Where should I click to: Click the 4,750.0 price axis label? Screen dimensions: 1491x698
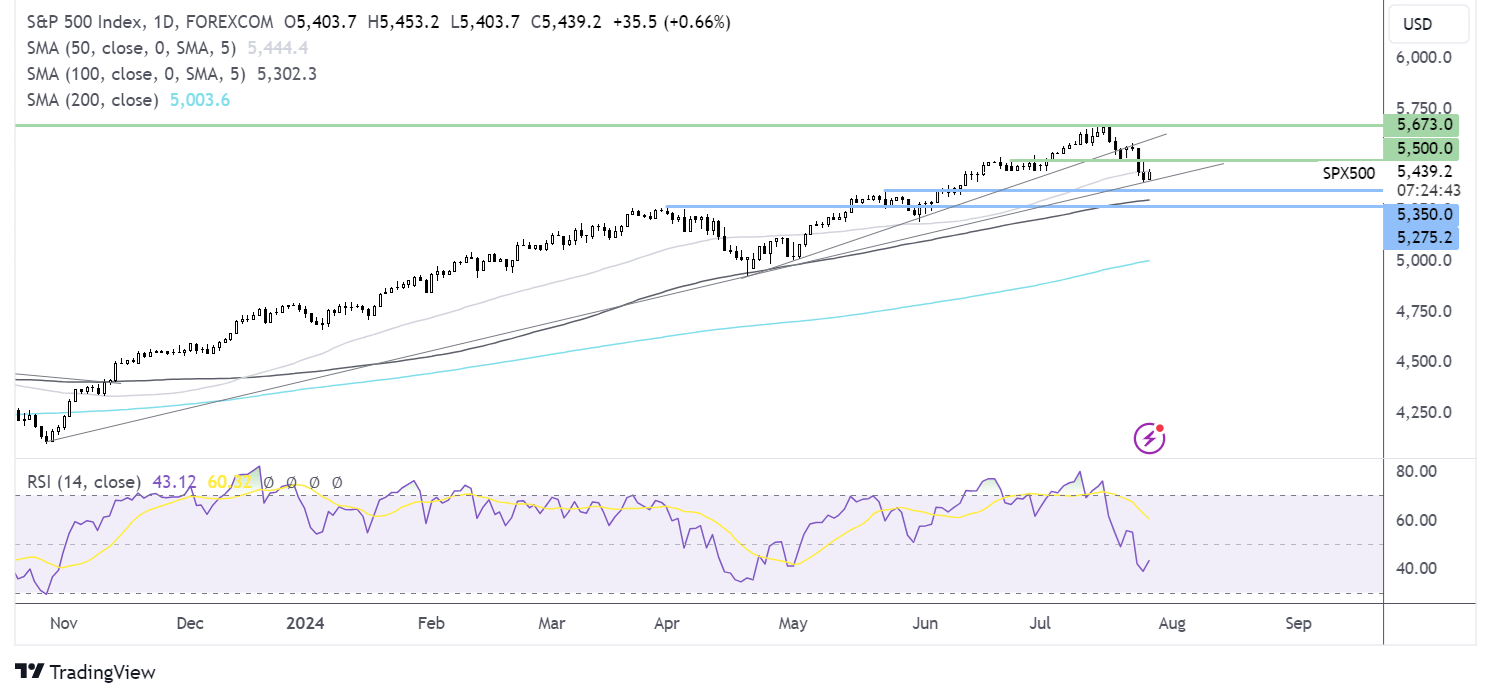coord(1424,311)
